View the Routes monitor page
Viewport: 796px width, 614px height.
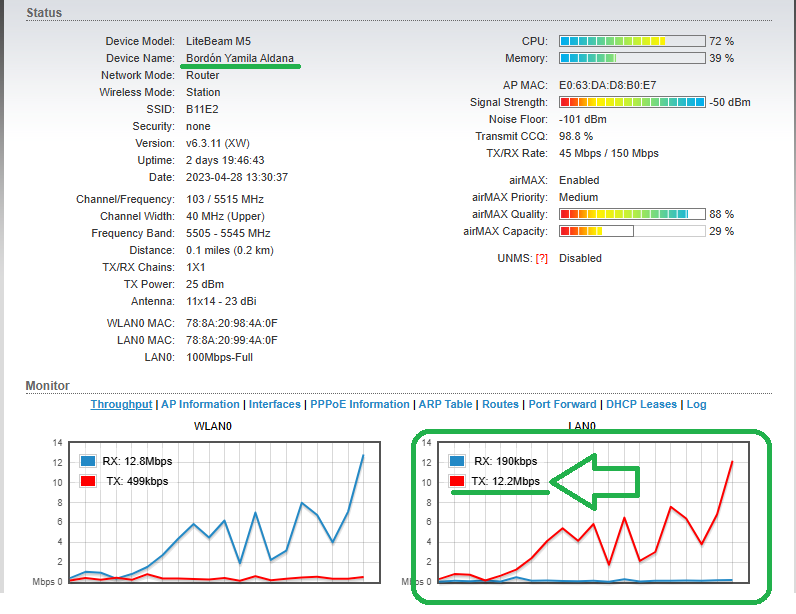pos(500,404)
